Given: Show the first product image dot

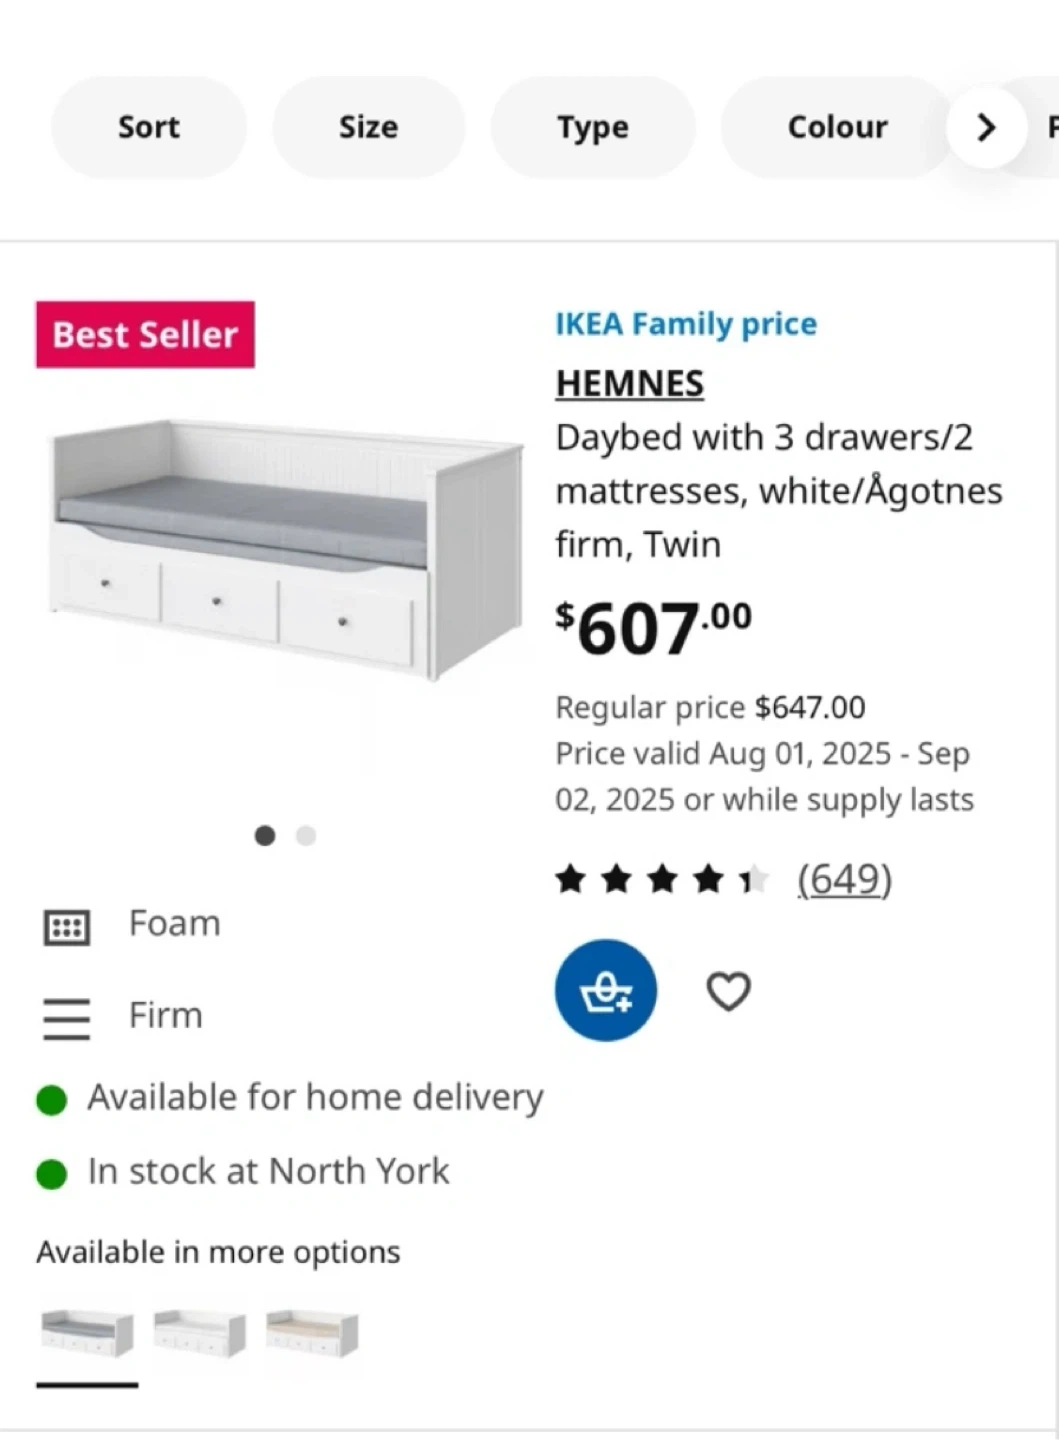Looking at the screenshot, I should pos(265,835).
